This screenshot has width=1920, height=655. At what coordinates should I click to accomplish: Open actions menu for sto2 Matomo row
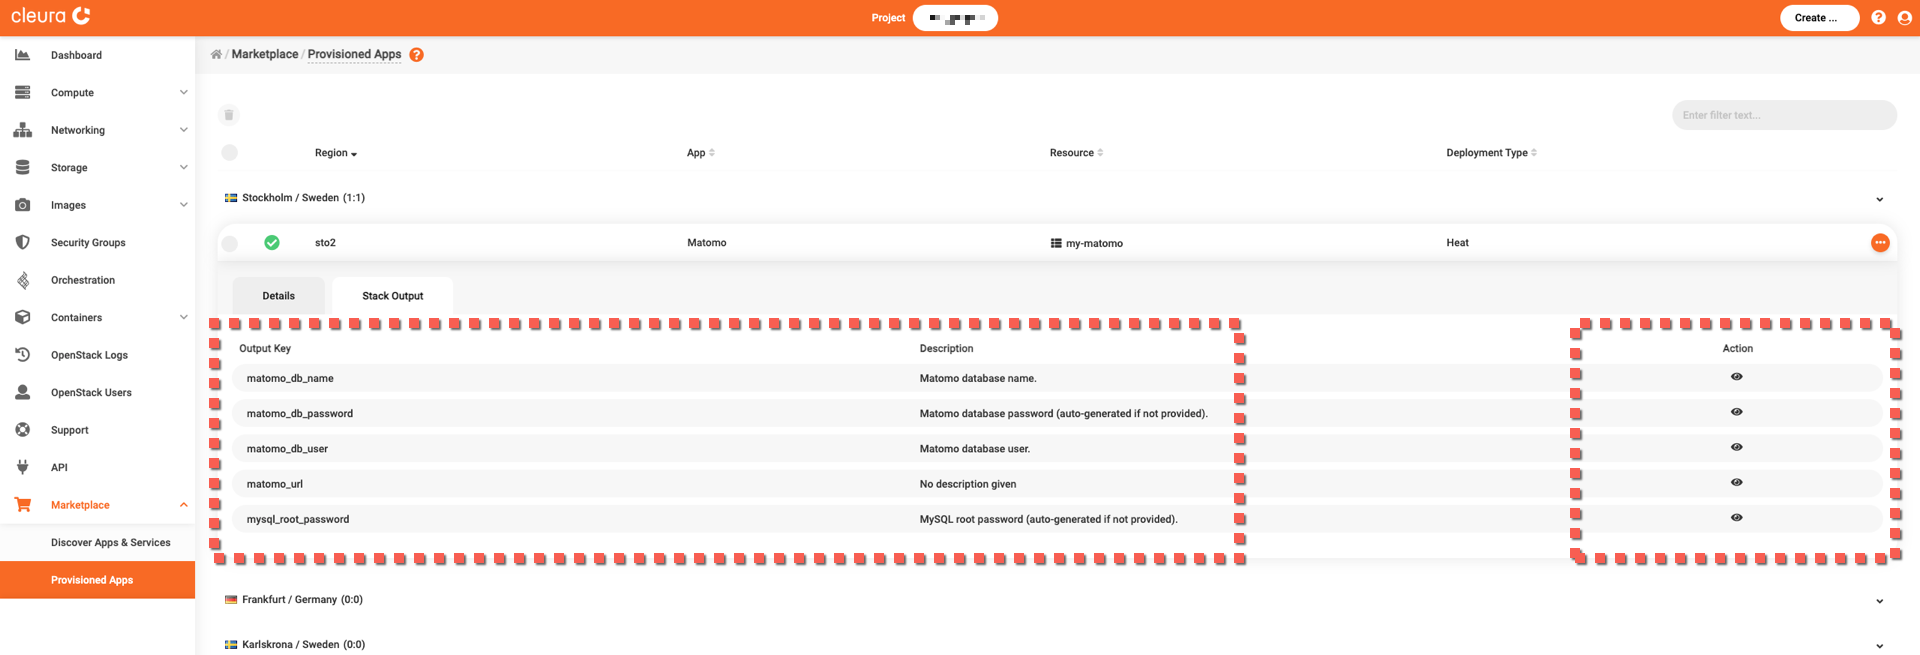tap(1879, 243)
